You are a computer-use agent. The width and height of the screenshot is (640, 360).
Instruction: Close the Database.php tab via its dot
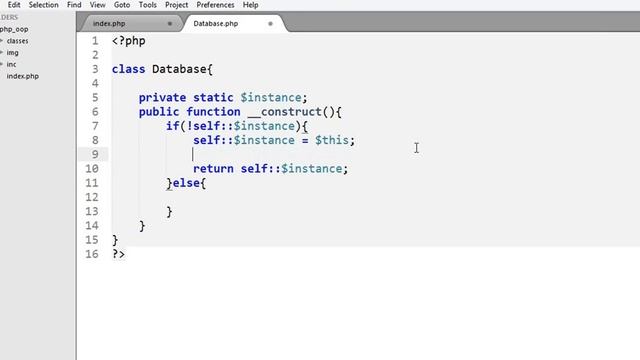pyautogui.click(x=270, y=24)
